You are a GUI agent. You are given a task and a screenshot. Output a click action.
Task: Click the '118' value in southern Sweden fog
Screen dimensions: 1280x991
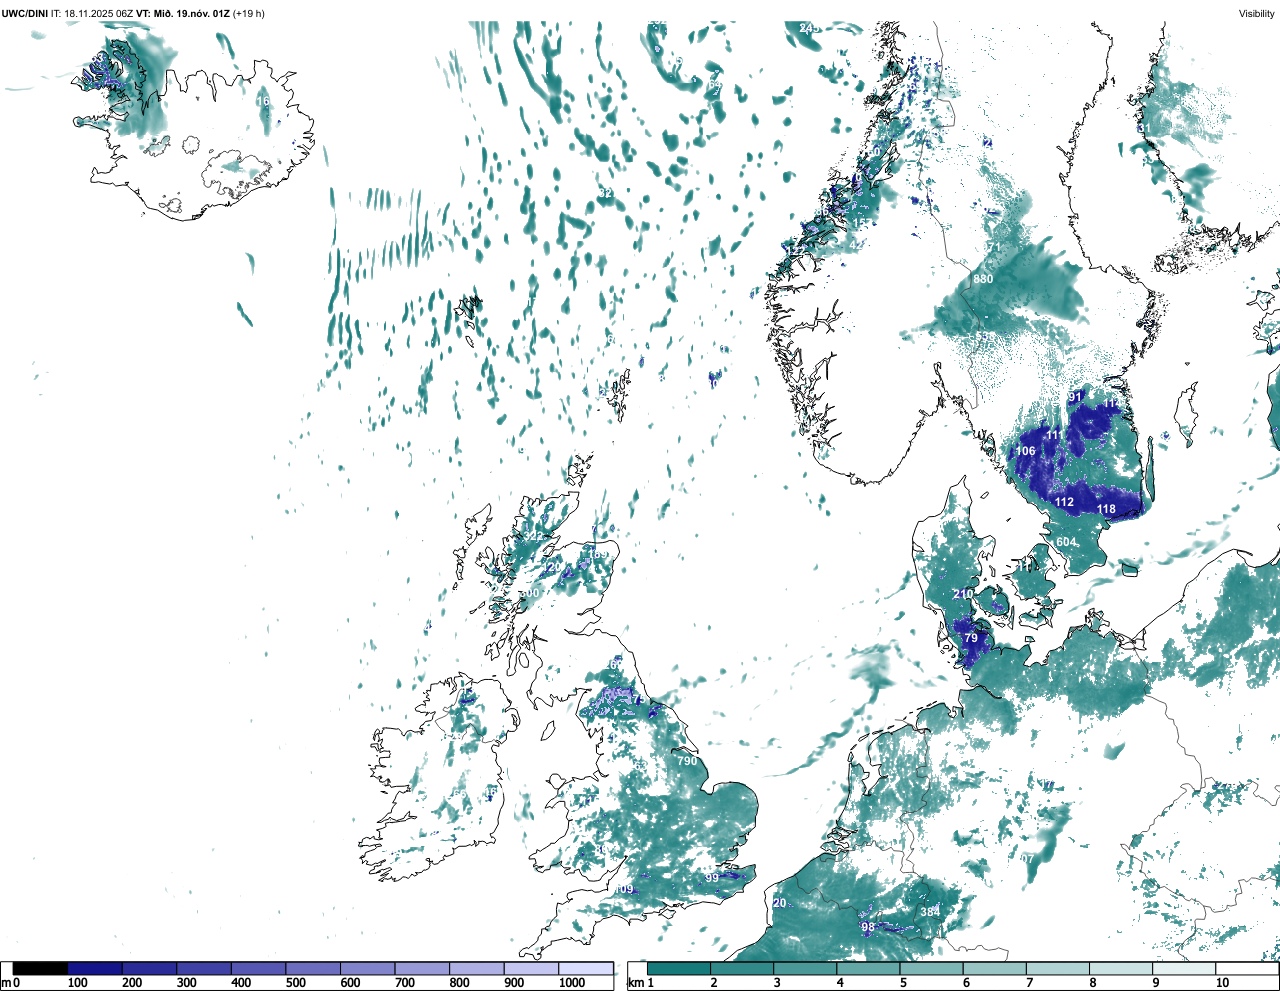(1106, 509)
